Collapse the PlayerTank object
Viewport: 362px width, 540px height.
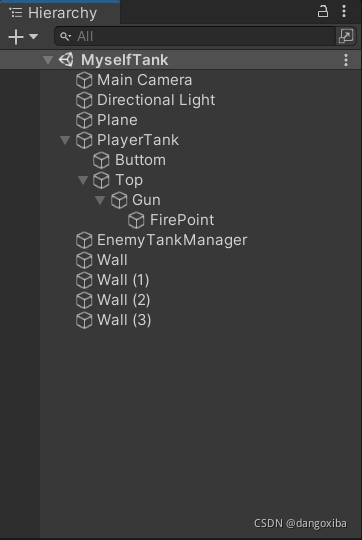(65, 140)
